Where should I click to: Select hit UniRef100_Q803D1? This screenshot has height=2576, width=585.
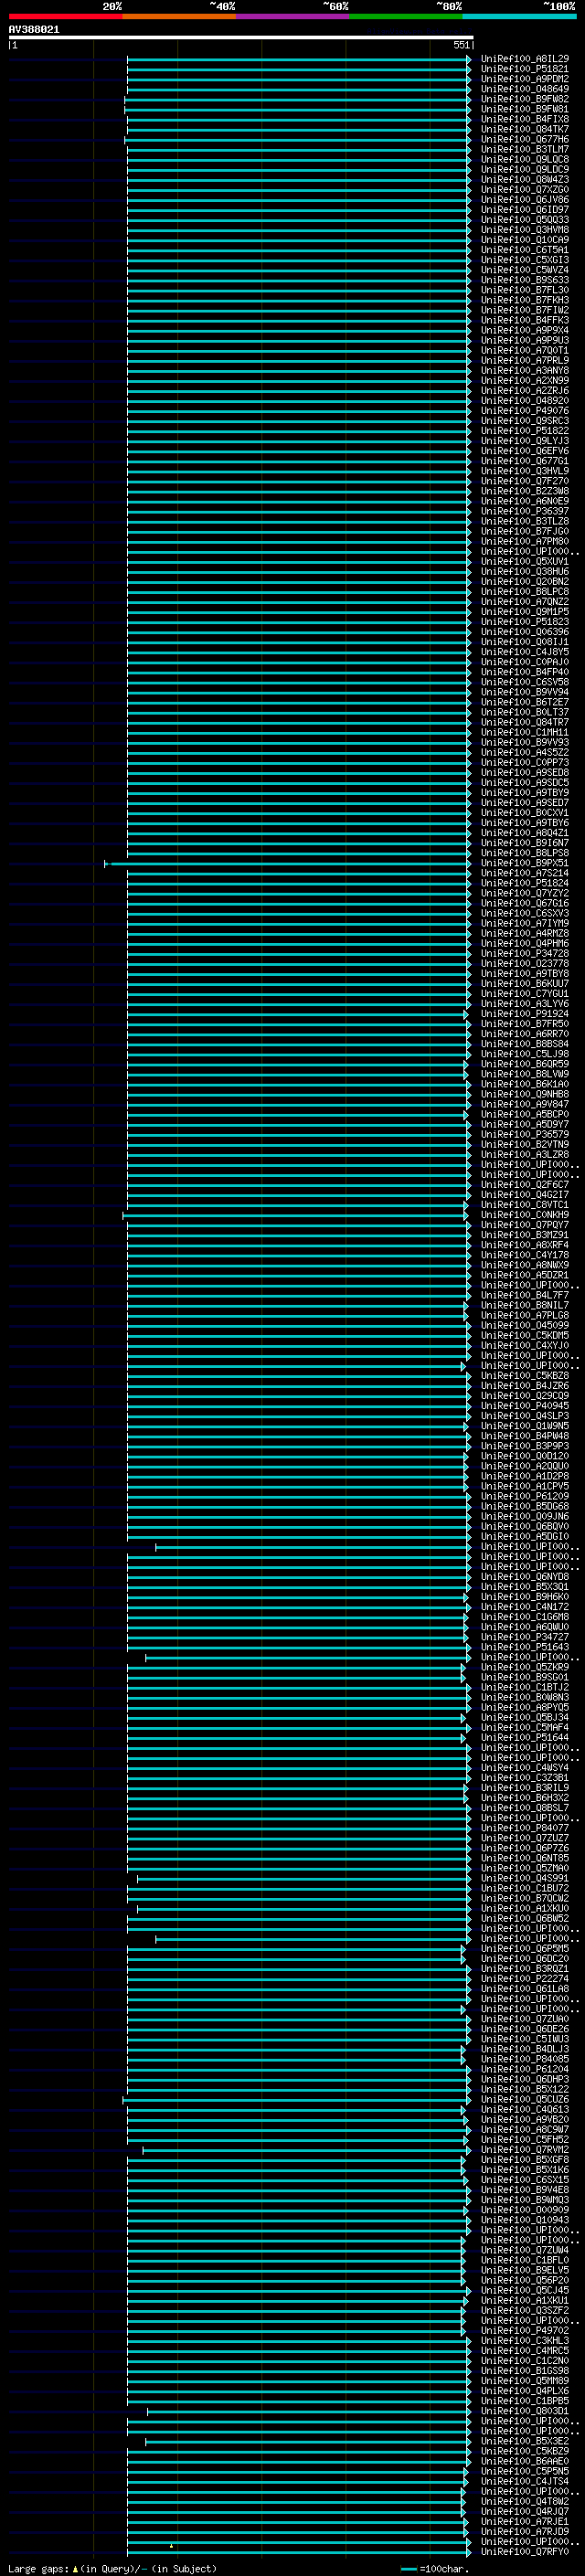click(524, 2411)
